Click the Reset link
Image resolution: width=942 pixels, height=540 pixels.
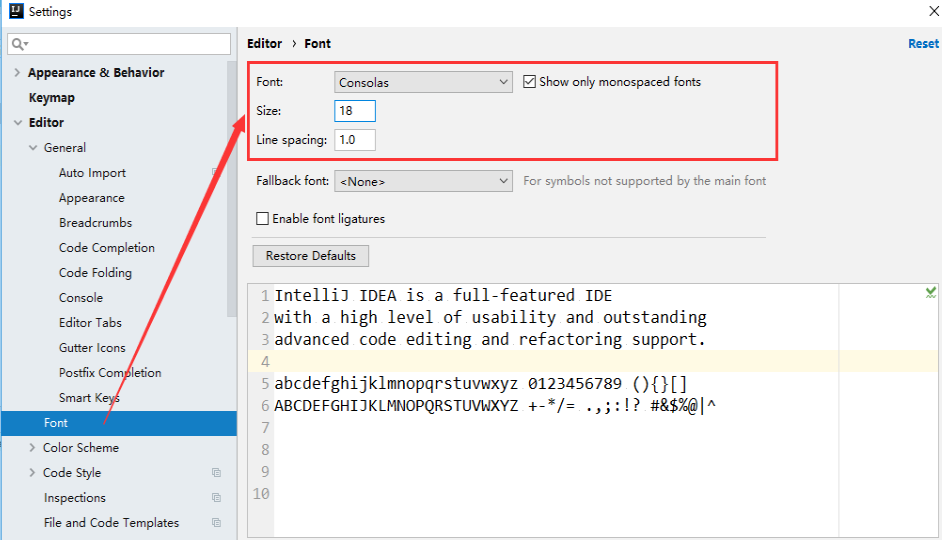pos(923,44)
